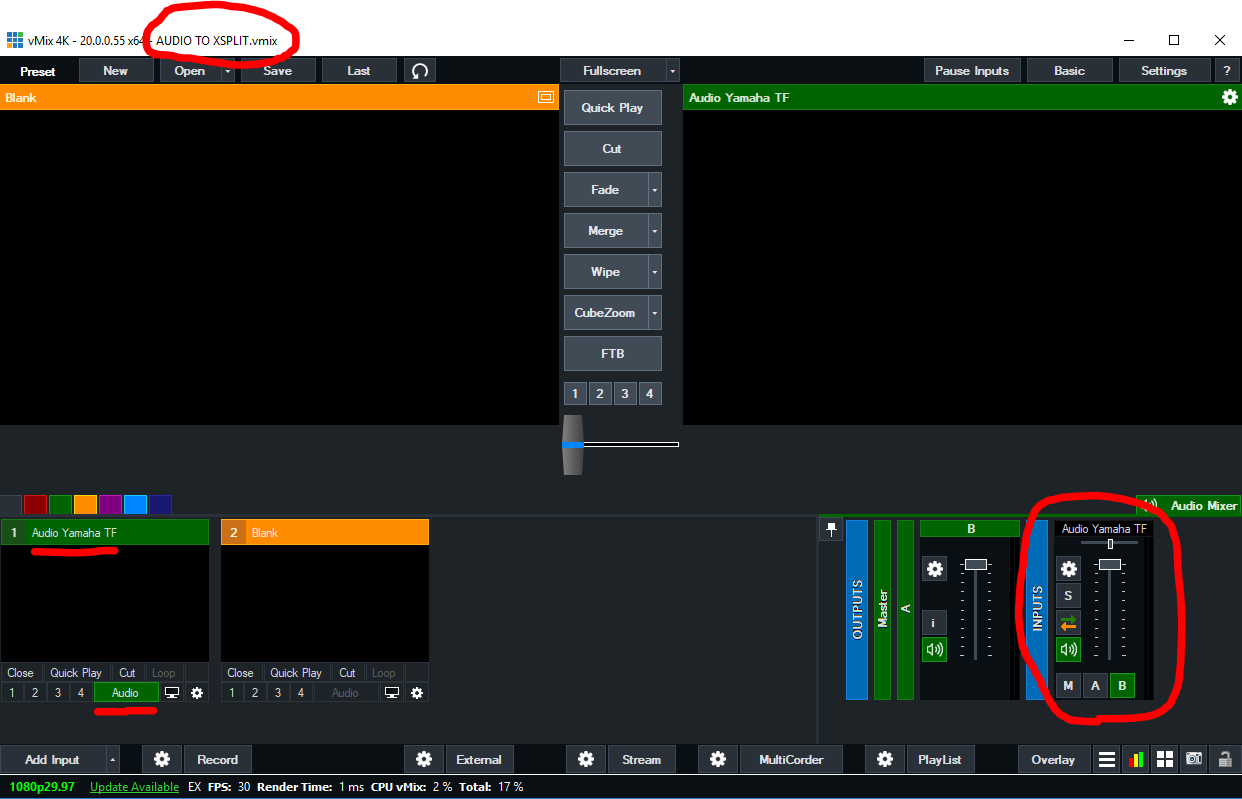Expand the Open button dropdown arrow

(228, 71)
